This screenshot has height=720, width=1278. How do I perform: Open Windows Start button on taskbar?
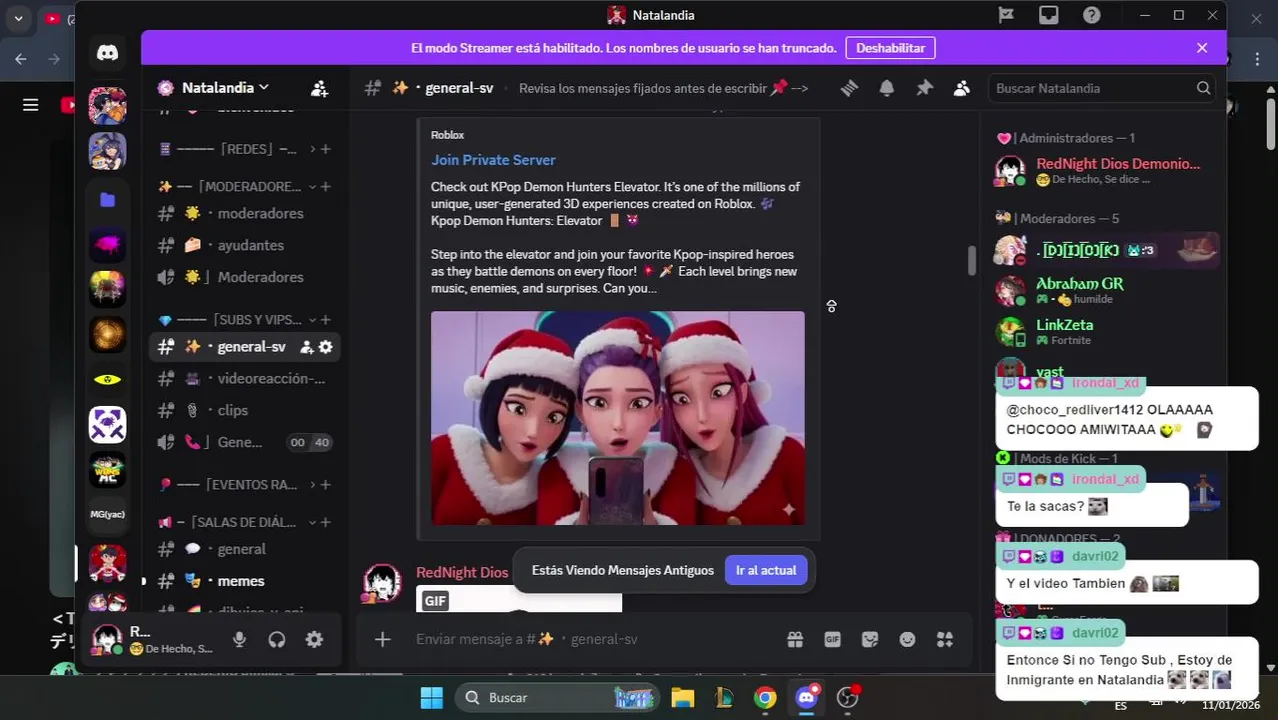click(431, 698)
